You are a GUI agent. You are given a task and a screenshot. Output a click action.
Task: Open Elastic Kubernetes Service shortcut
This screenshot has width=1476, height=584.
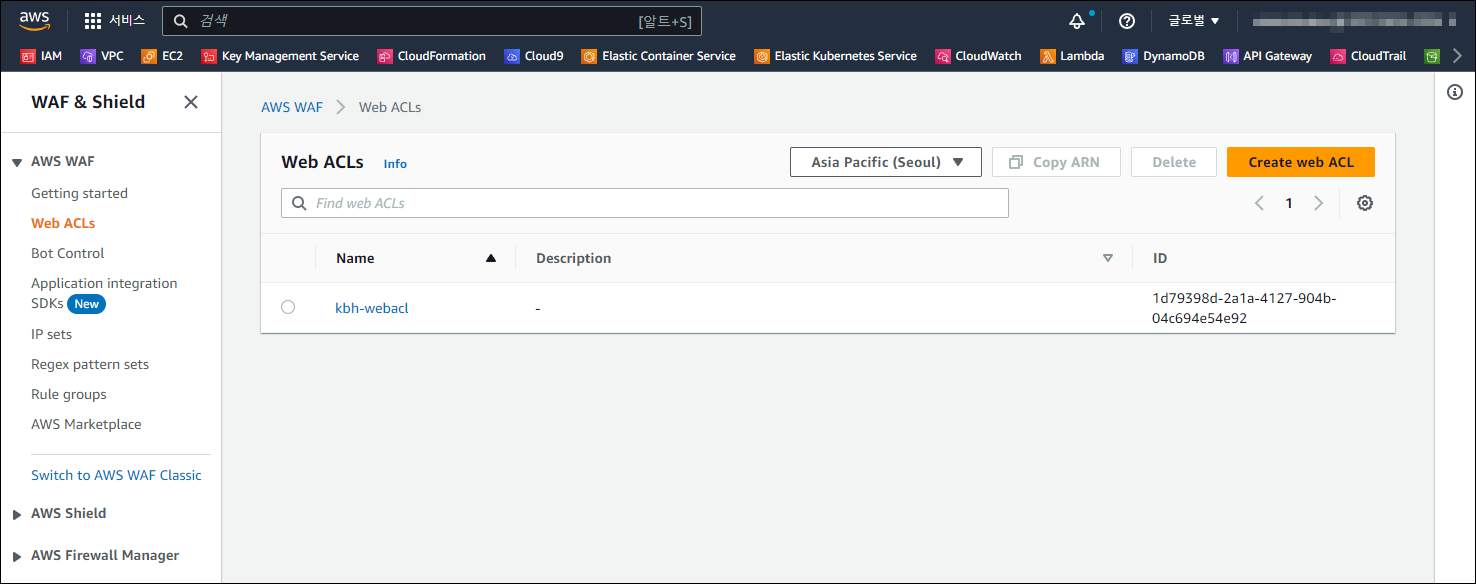tap(836, 56)
